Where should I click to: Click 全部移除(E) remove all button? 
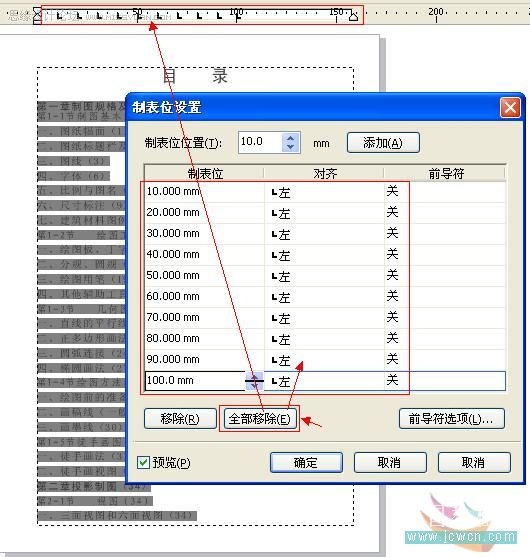pyautogui.click(x=260, y=419)
